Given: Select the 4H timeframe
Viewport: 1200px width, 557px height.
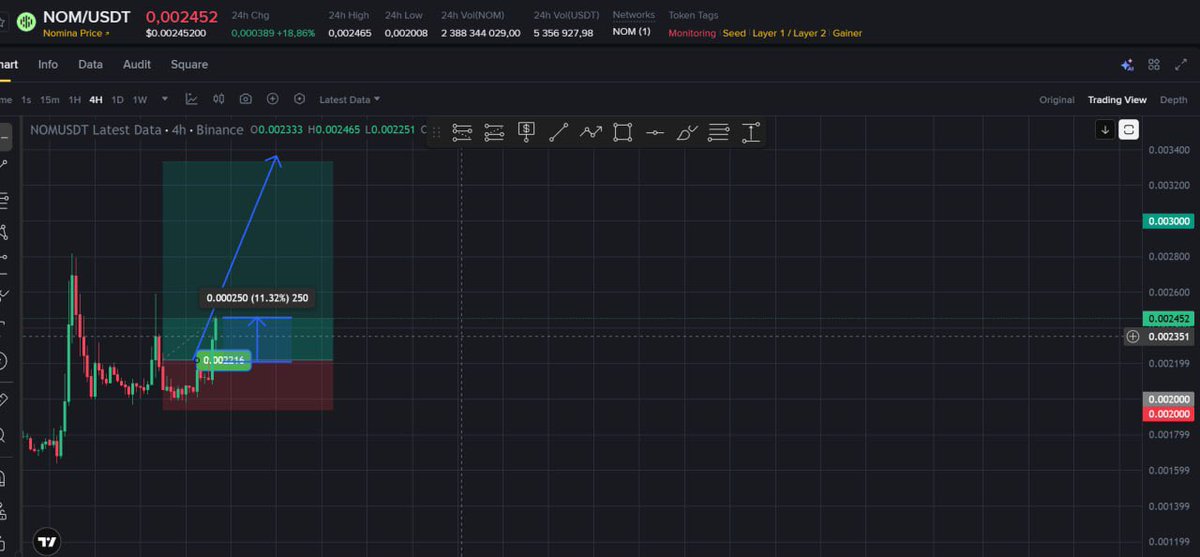Looking at the screenshot, I should pos(96,100).
